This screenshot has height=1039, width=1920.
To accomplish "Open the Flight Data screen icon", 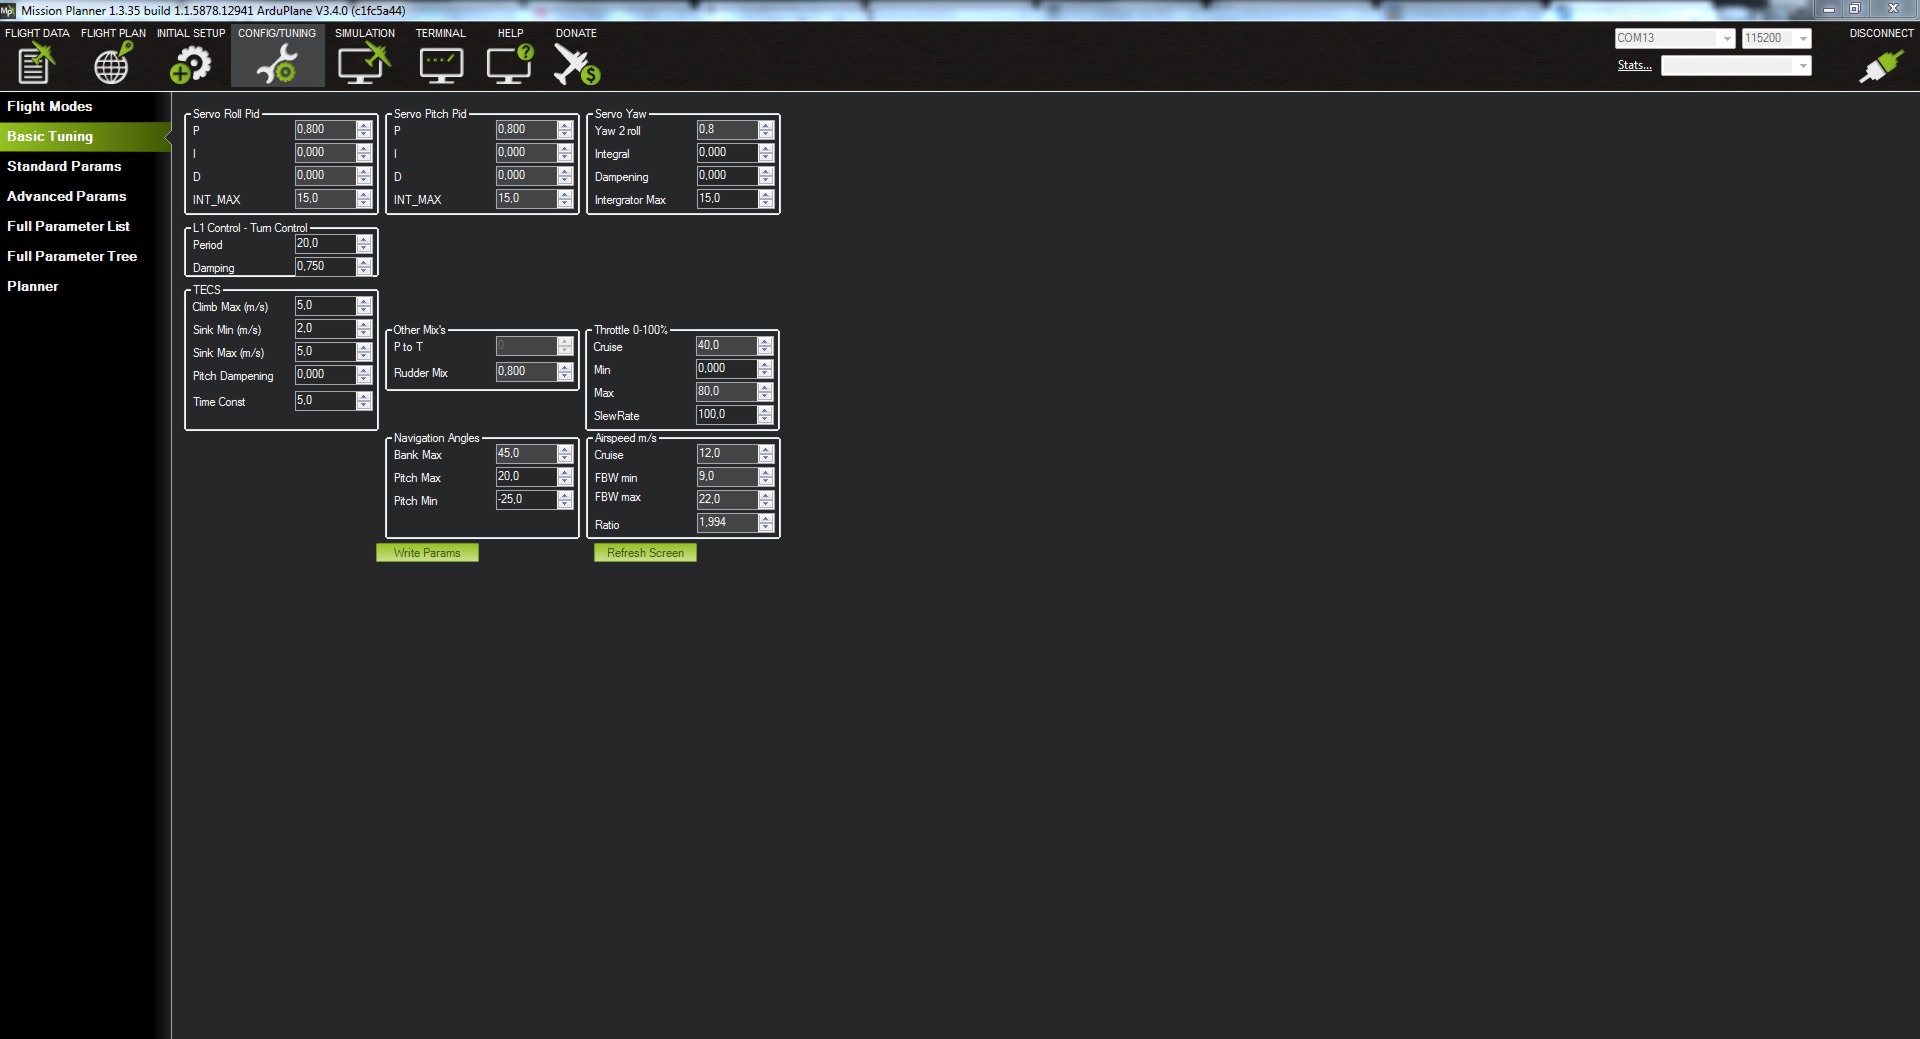I will click(x=36, y=64).
